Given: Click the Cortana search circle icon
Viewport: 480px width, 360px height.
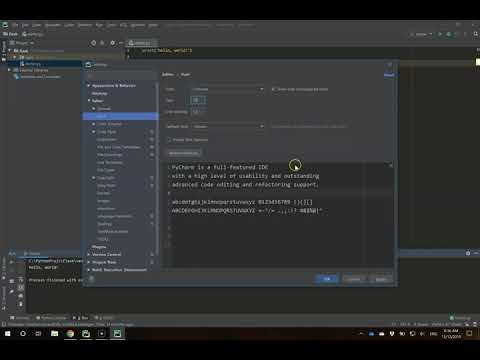Looking at the screenshot, I should click(x=23, y=333).
